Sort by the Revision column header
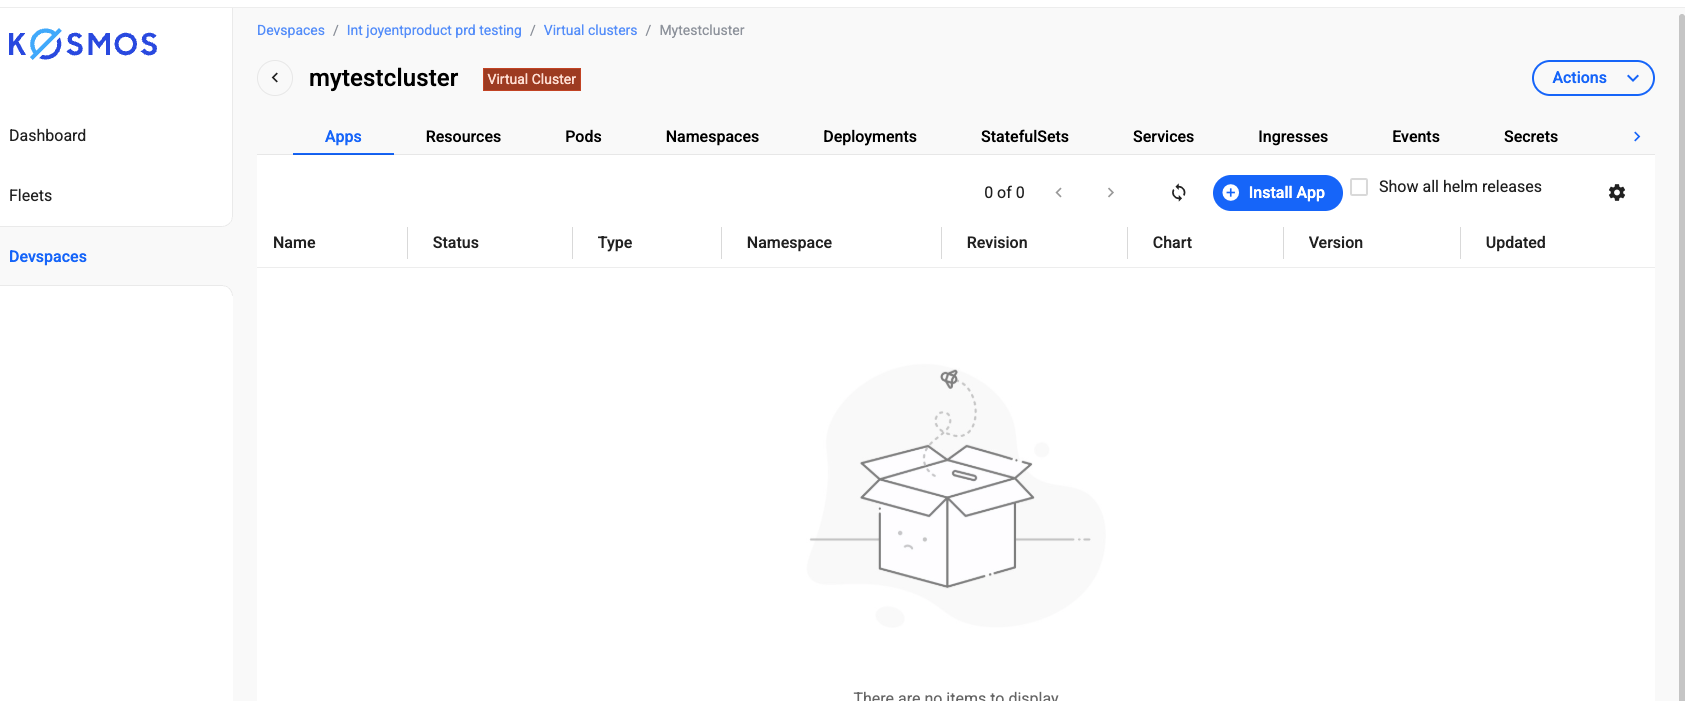Image resolution: width=1685 pixels, height=701 pixels. tap(997, 243)
